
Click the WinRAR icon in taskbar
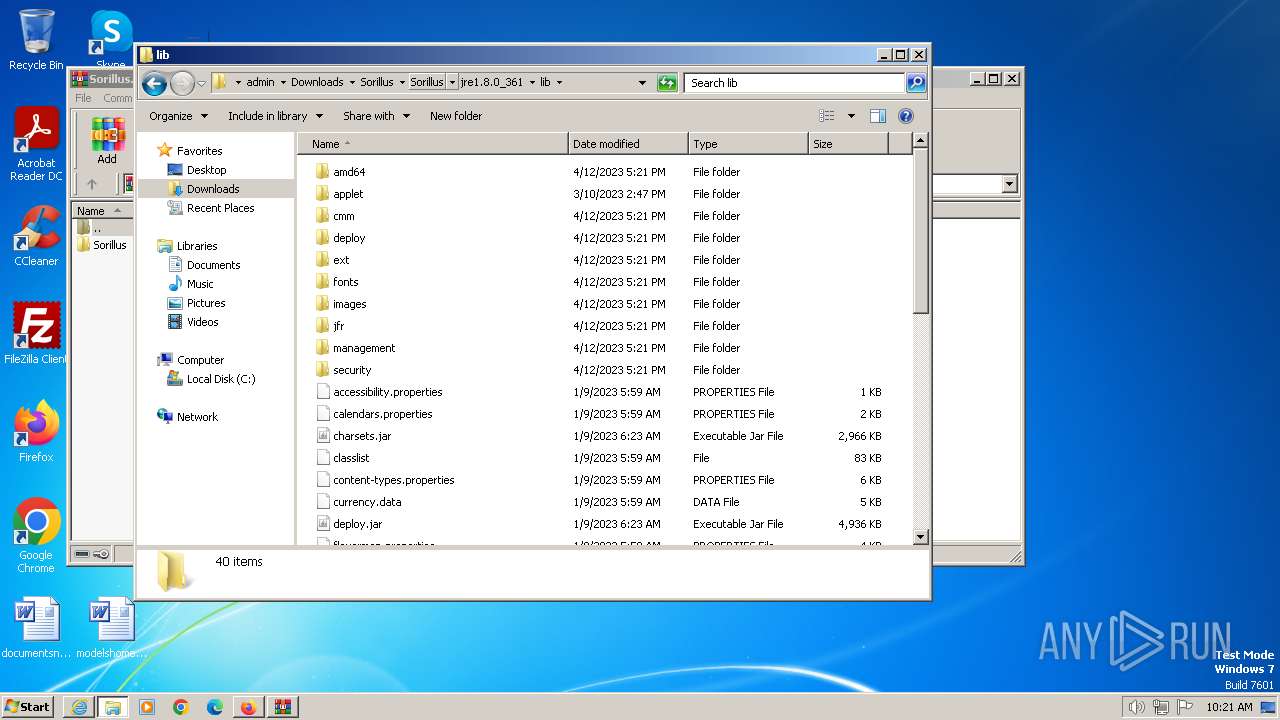282,707
